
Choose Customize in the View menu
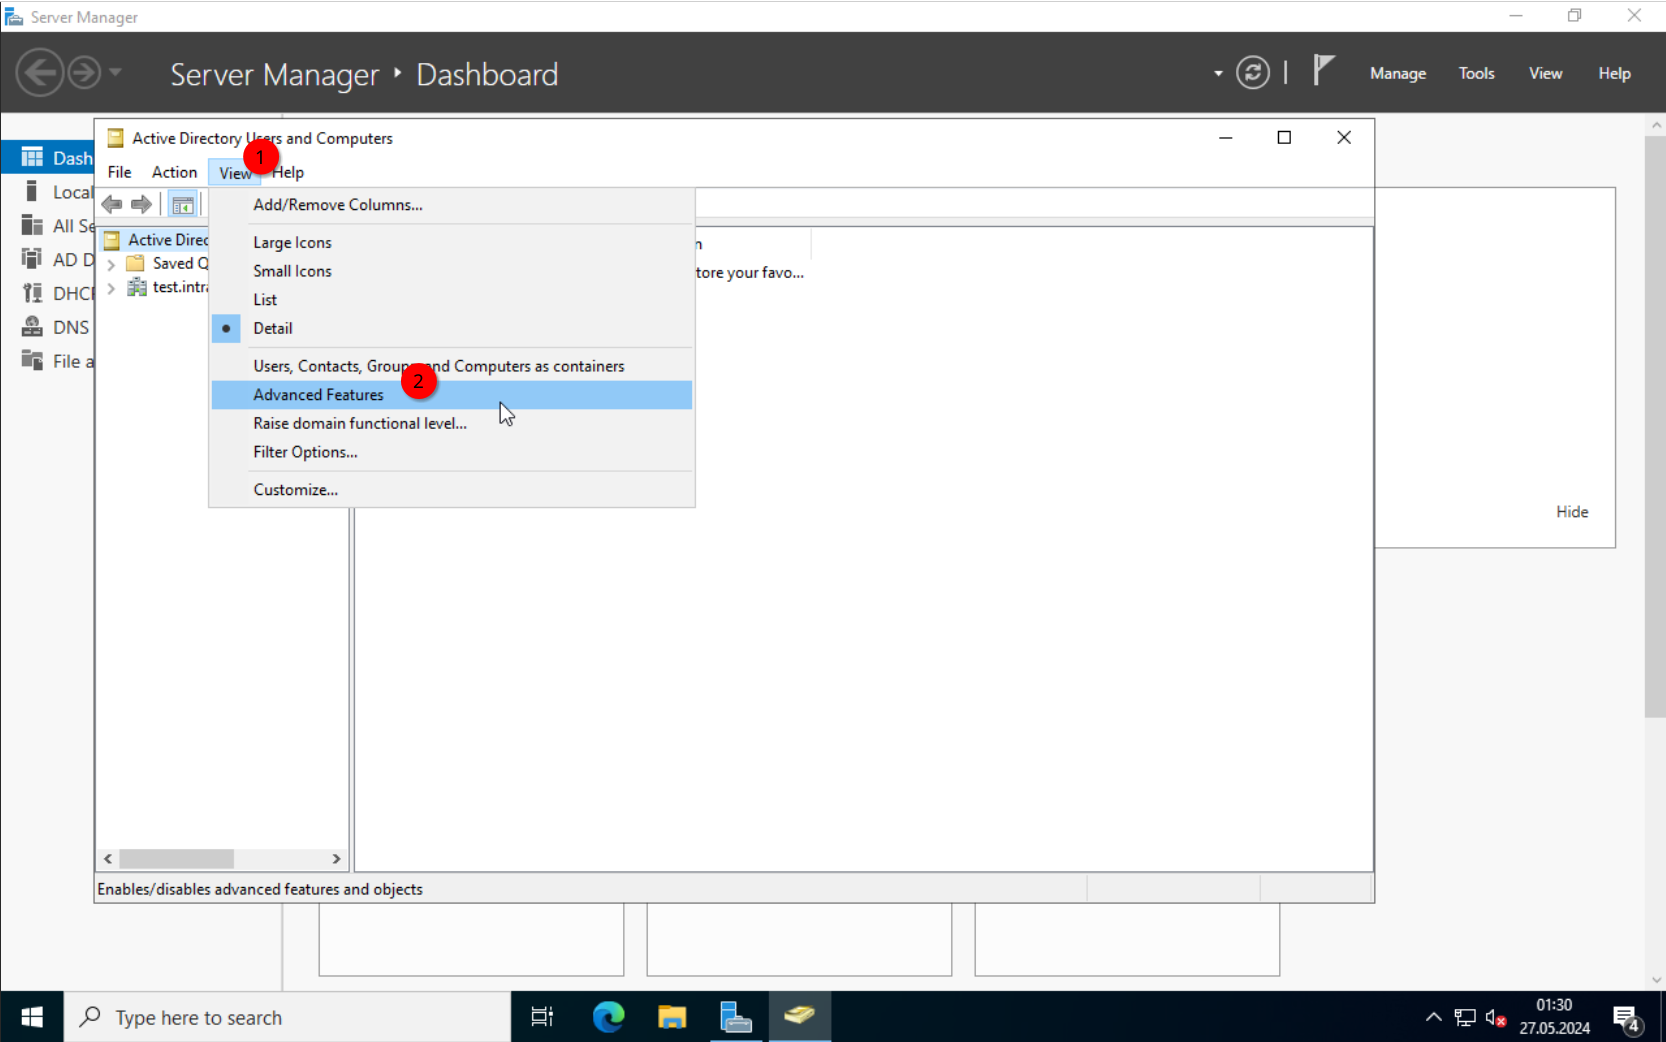click(451, 489)
